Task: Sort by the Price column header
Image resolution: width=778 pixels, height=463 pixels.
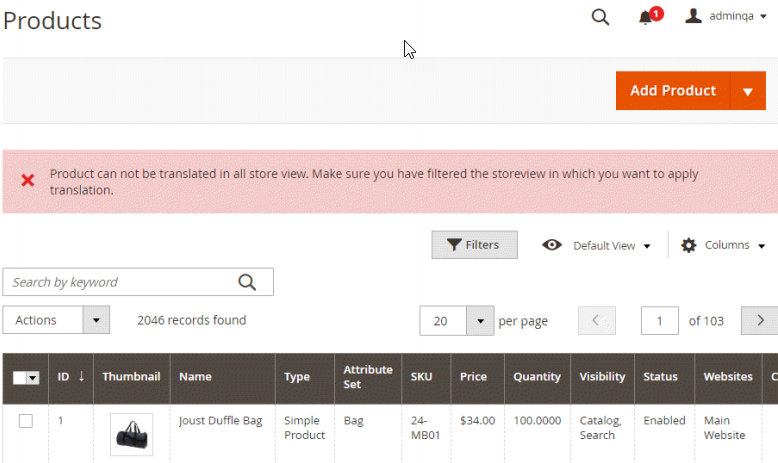Action: pos(473,377)
